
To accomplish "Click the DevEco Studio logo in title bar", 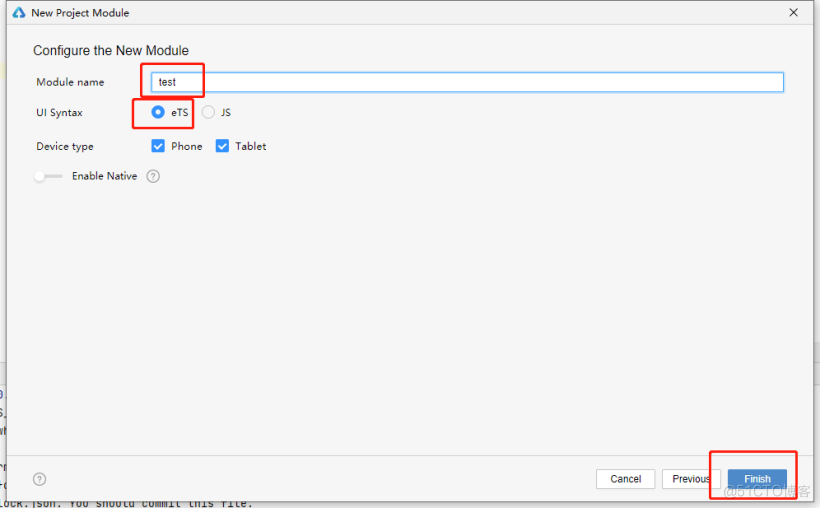I will pyautogui.click(x=19, y=13).
